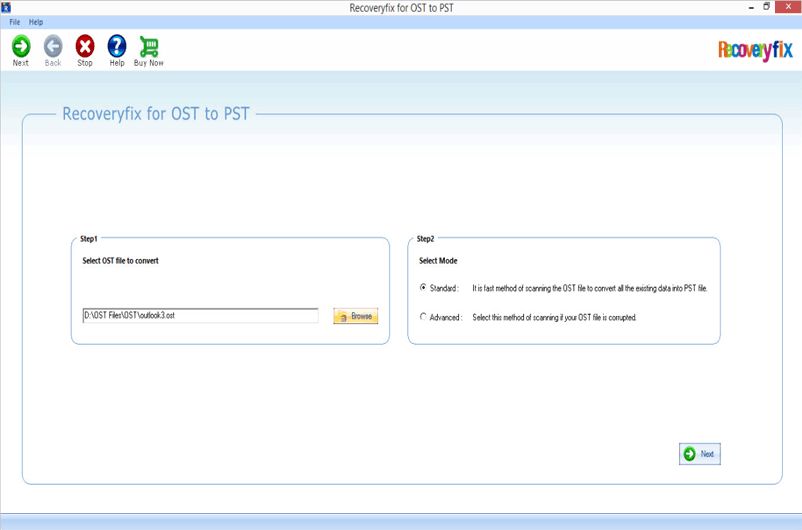Click the Step1 group label

pyautogui.click(x=88, y=238)
